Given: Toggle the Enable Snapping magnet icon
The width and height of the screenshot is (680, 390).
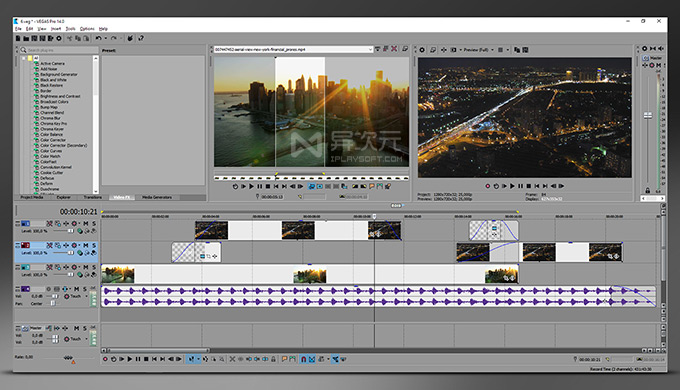Looking at the screenshot, I should 304,359.
